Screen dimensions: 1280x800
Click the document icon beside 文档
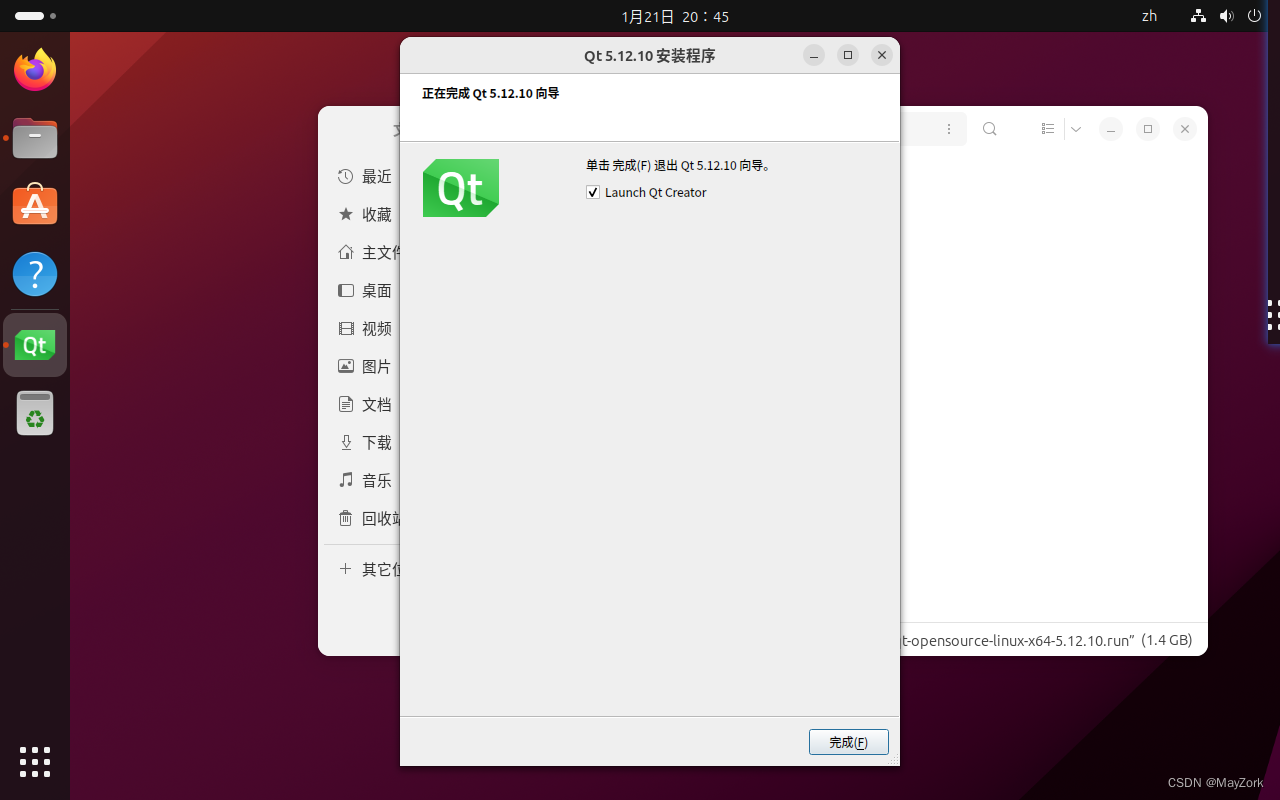pyautogui.click(x=346, y=404)
